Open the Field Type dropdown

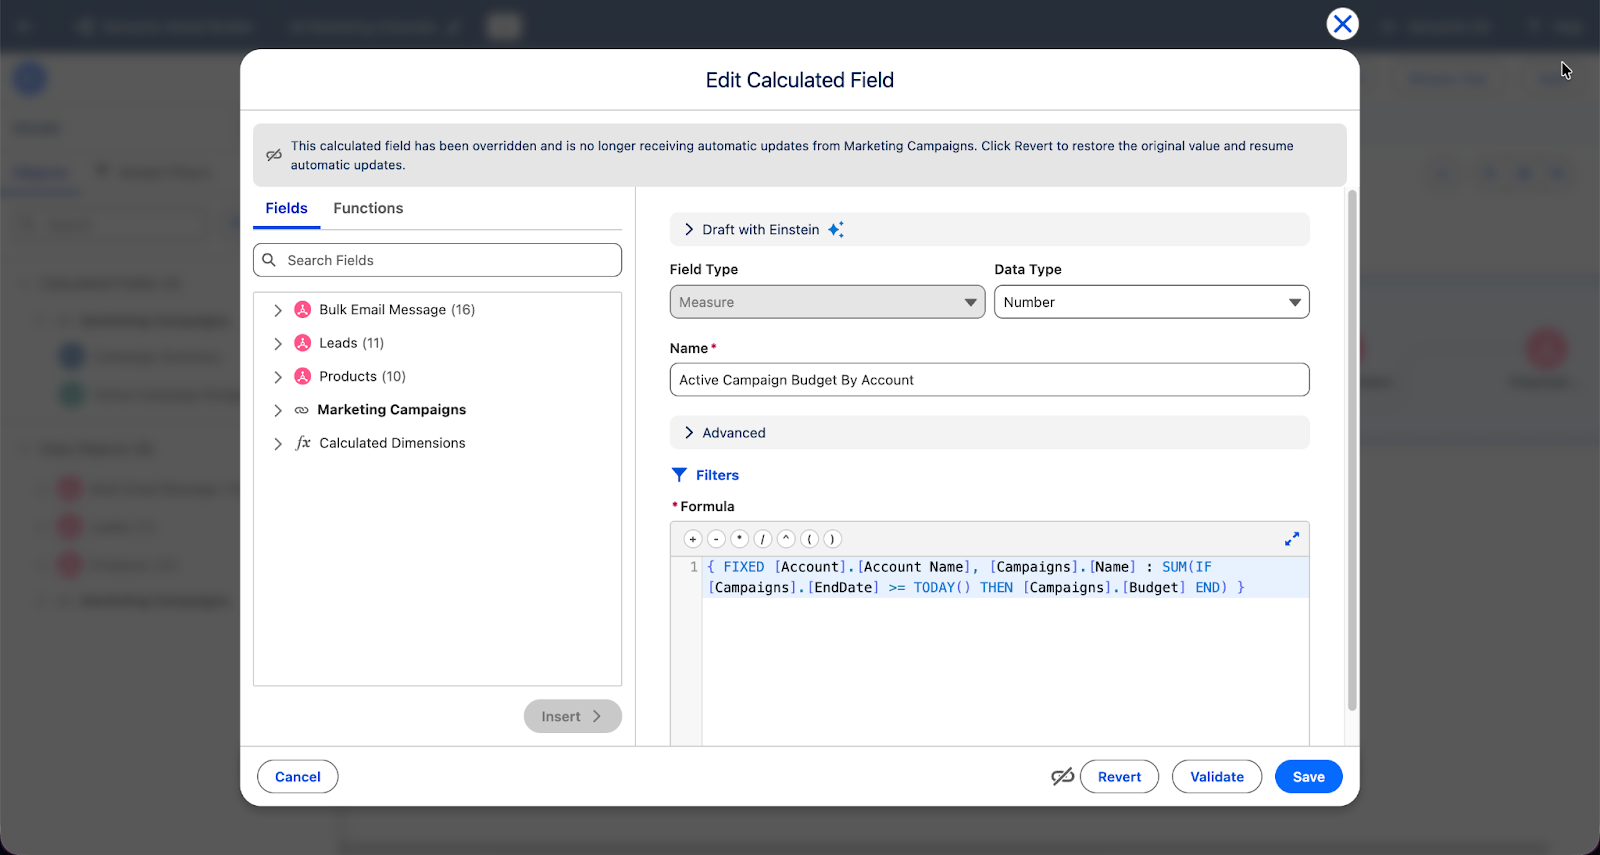827,302
